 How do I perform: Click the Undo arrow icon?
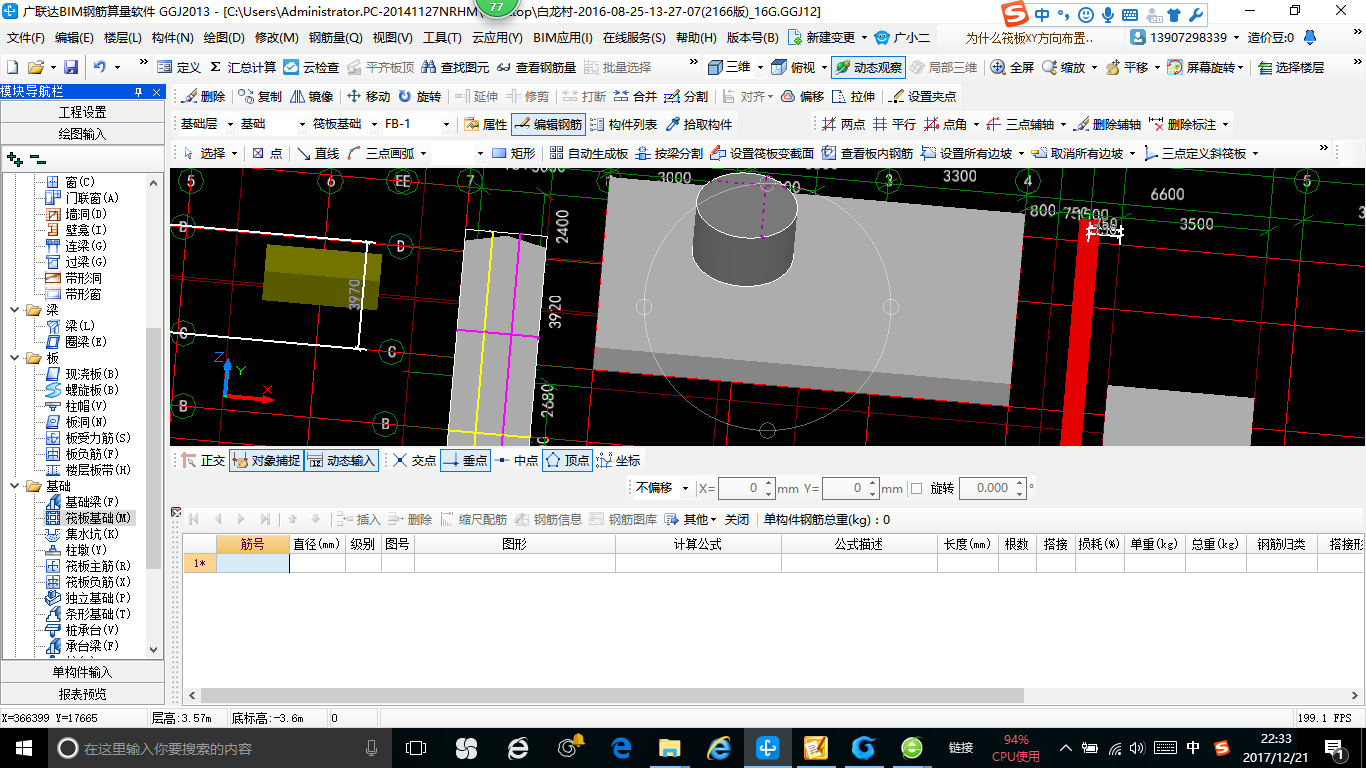100,67
